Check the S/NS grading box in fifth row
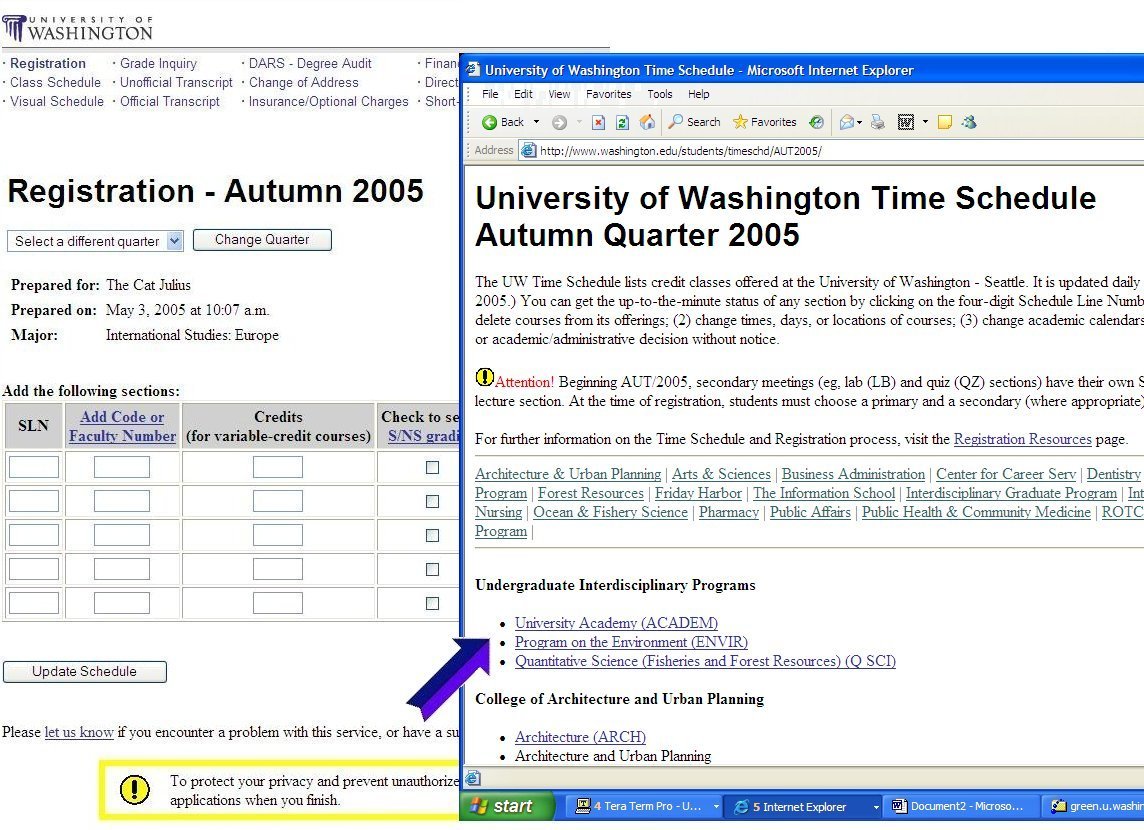 coord(433,603)
